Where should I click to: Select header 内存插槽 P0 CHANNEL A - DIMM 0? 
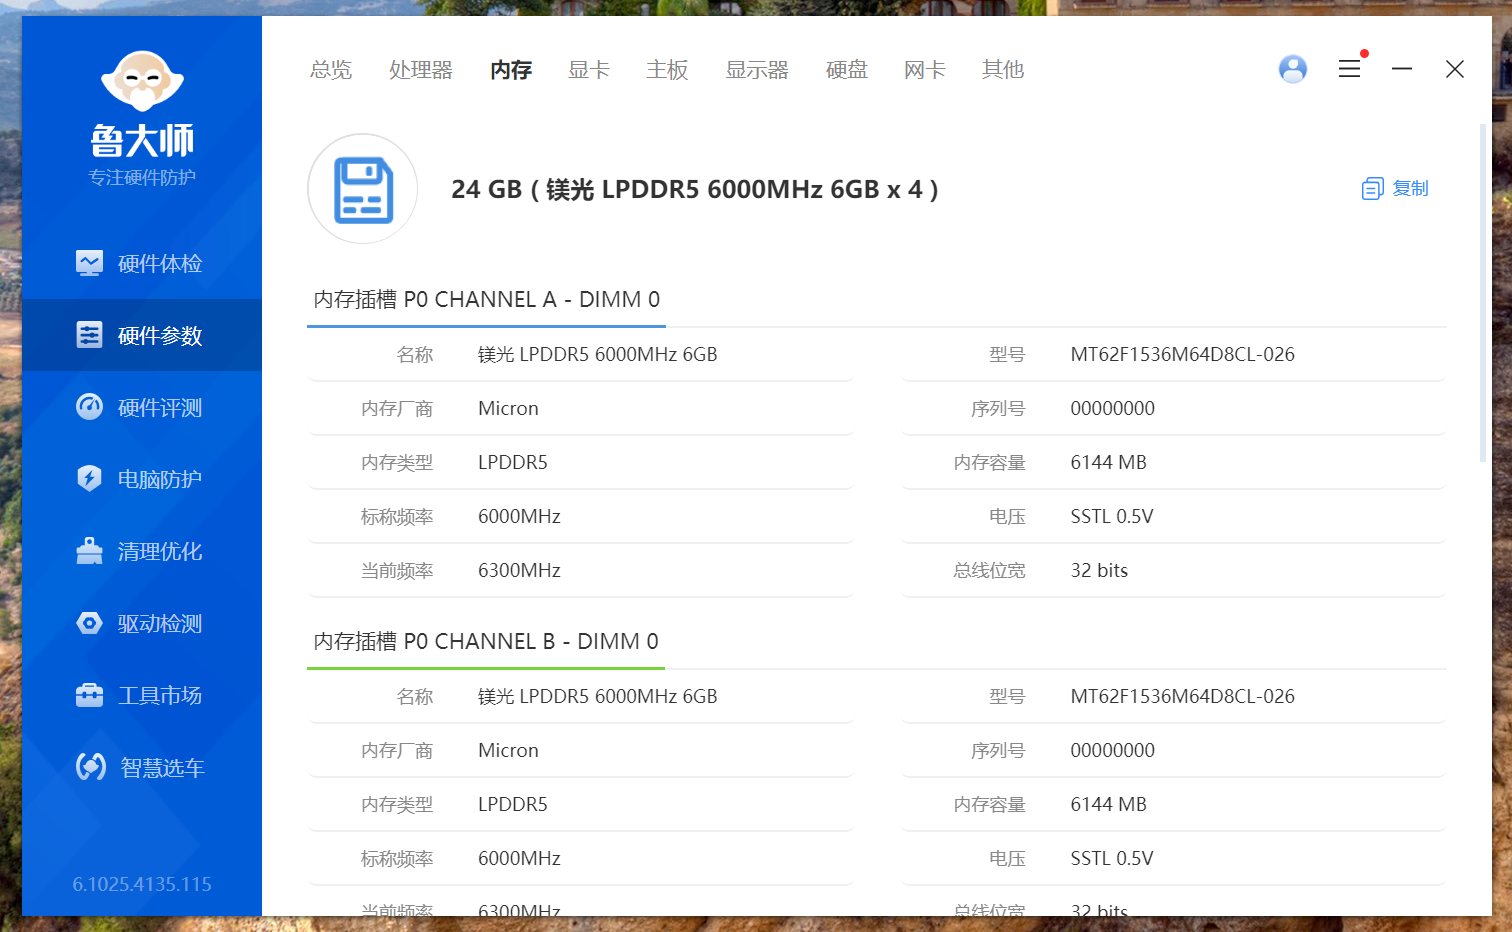pyautogui.click(x=487, y=300)
